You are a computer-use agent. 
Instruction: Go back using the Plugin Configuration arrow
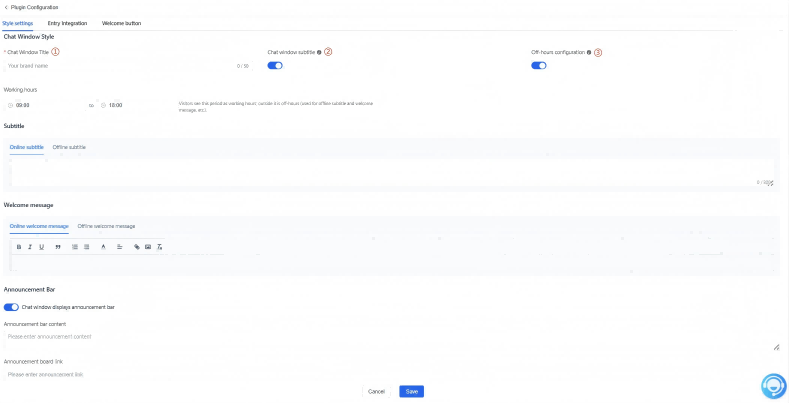(6, 8)
